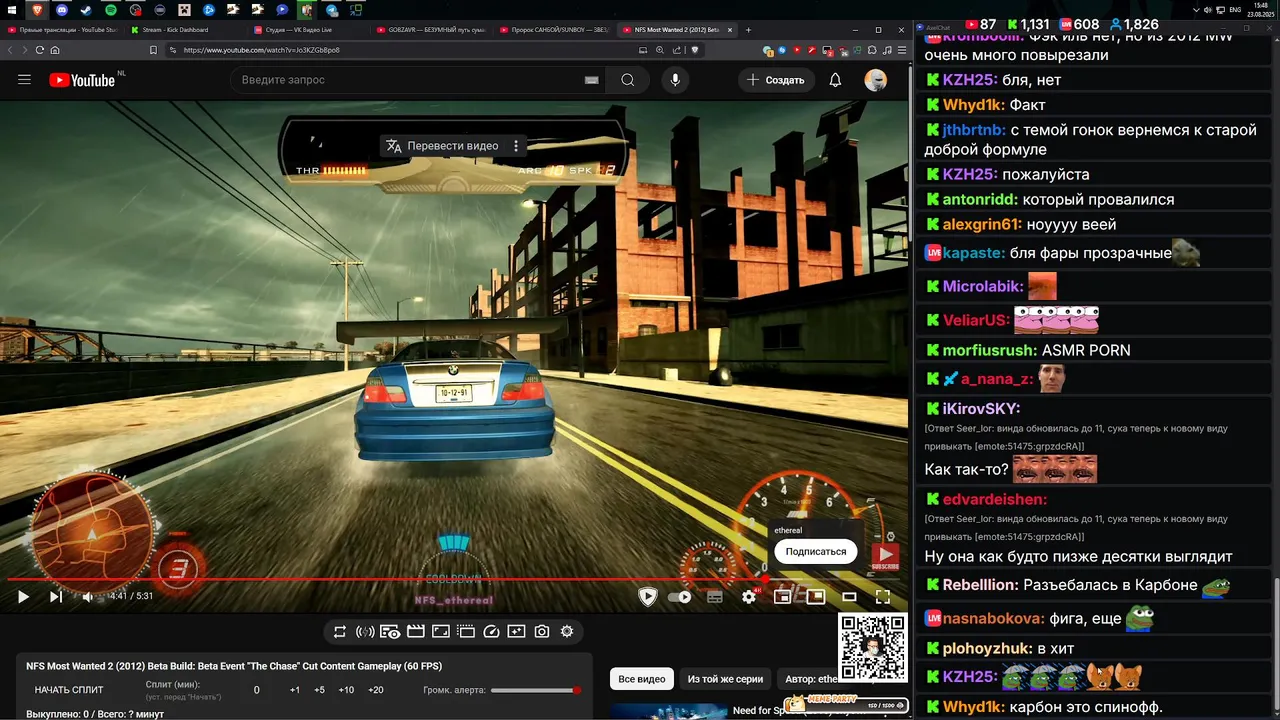Click Подписаться on the ethereal channel popup
The height and width of the screenshot is (720, 1280).
(x=816, y=551)
